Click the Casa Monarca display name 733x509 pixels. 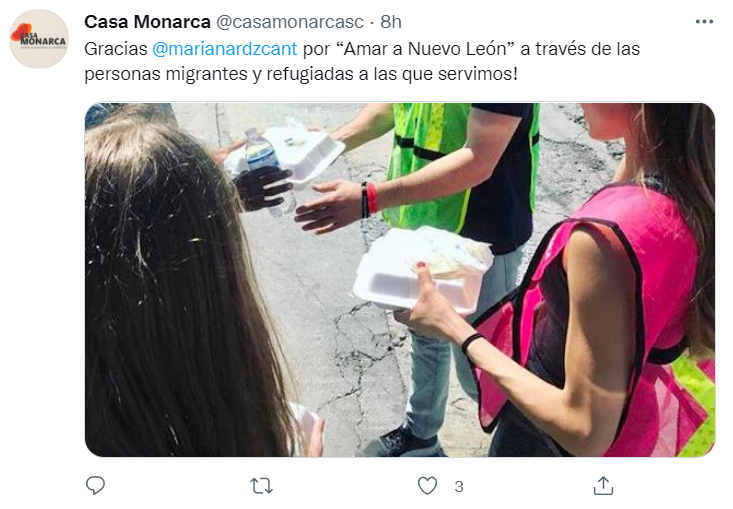pyautogui.click(x=147, y=22)
